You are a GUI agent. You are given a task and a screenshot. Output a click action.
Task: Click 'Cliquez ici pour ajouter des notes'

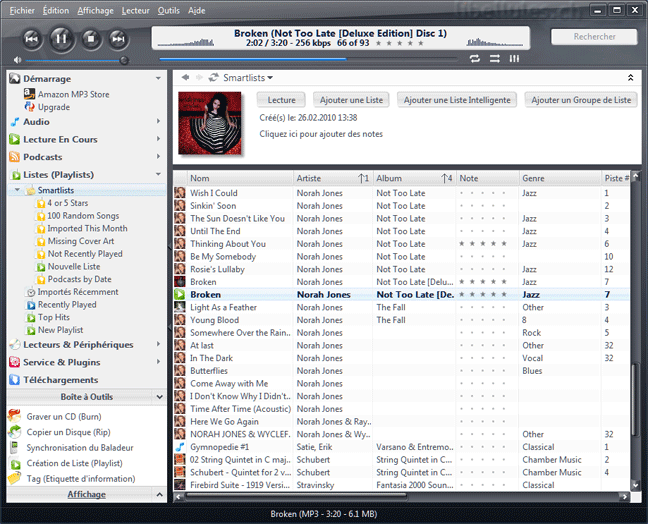321,134
